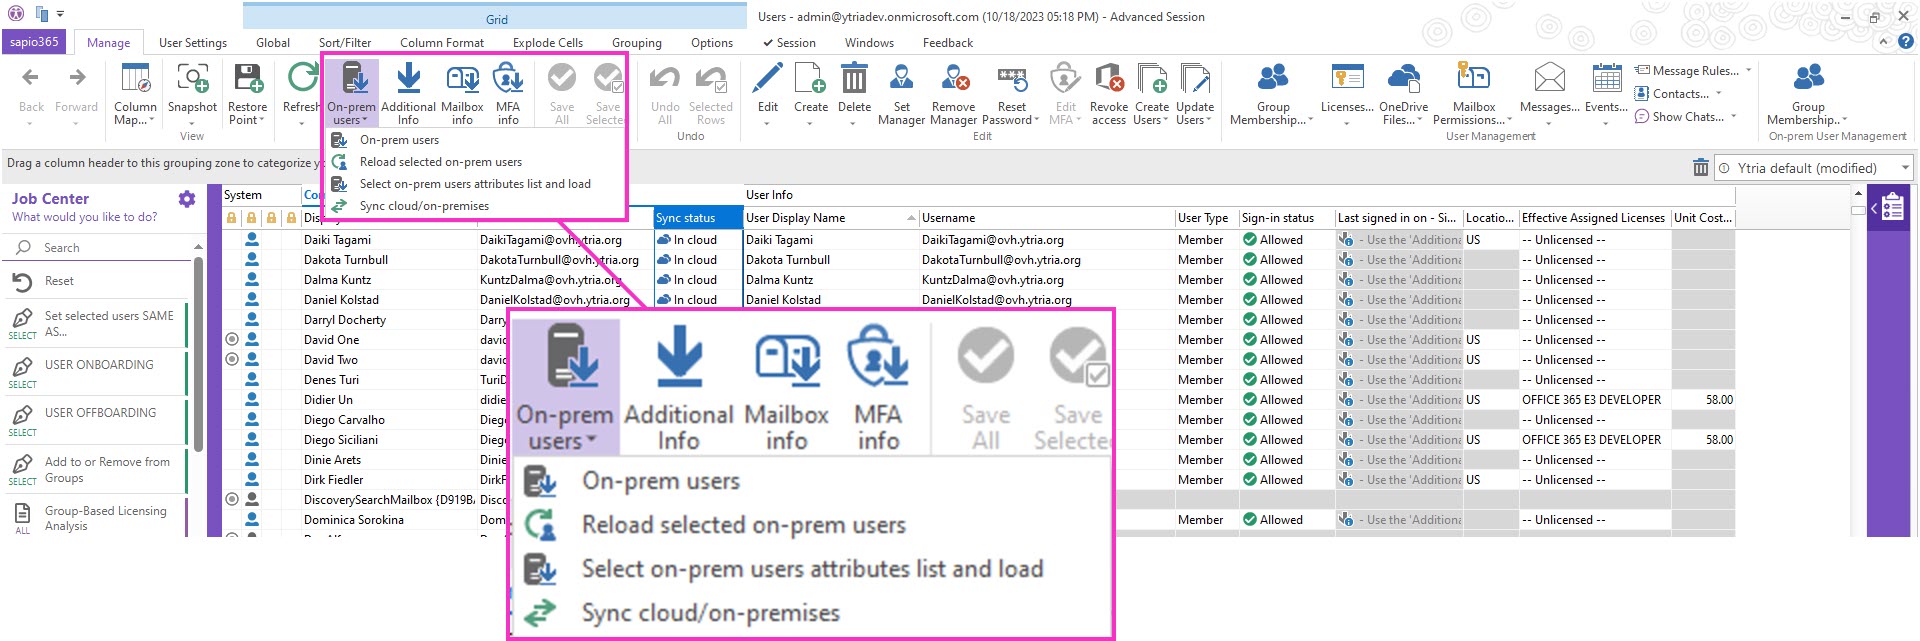Viewport: 1920px width, 641px height.
Task: Click the Remove Manager icon
Action: [954, 78]
